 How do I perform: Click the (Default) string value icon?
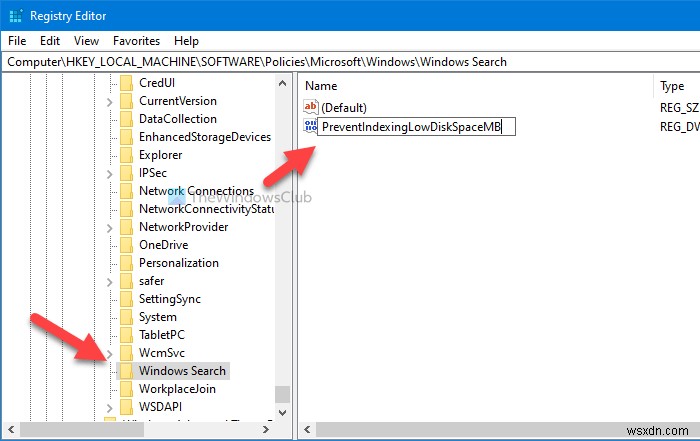click(310, 107)
